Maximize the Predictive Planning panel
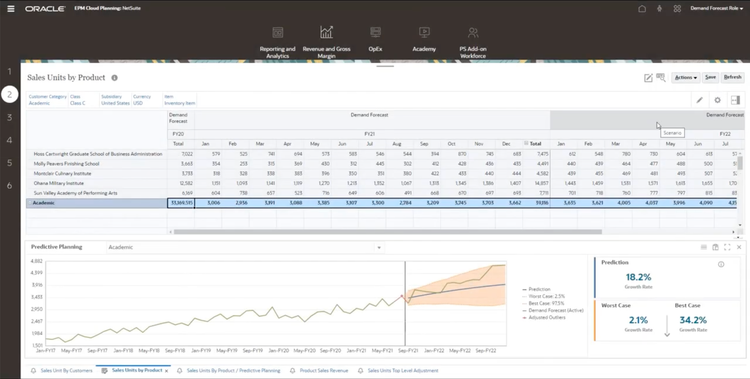Screen dimensions: 750x379 pyautogui.click(x=728, y=247)
